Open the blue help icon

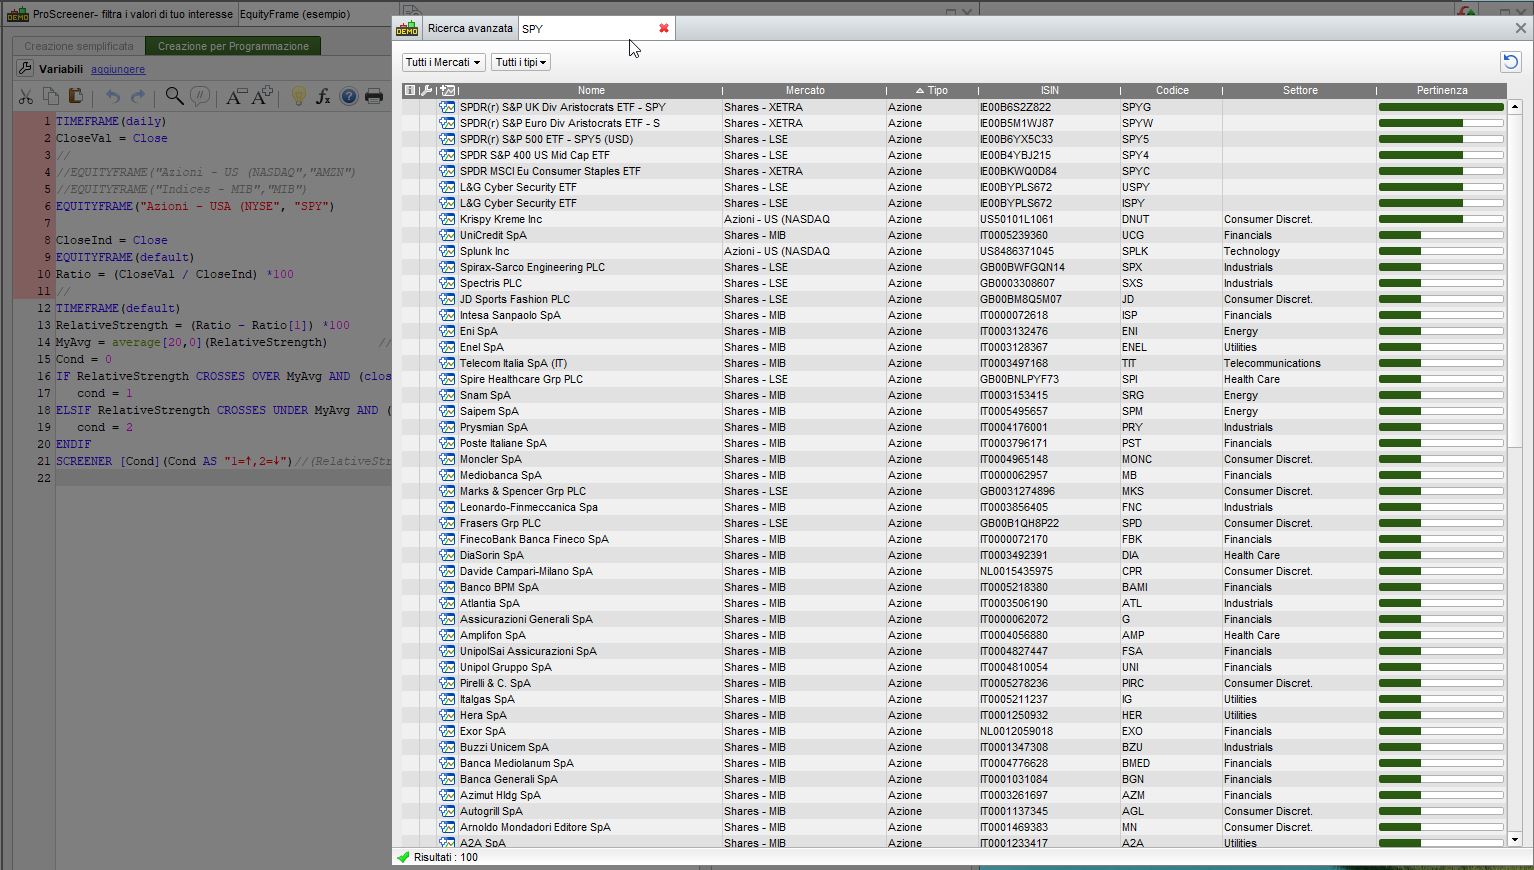point(348,96)
